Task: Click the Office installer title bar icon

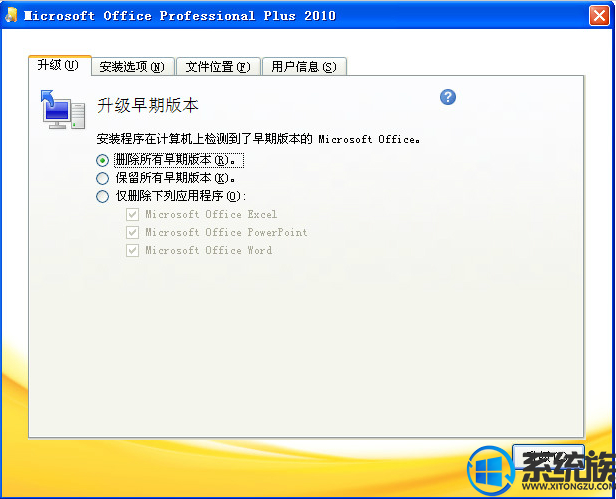Action: coord(11,15)
